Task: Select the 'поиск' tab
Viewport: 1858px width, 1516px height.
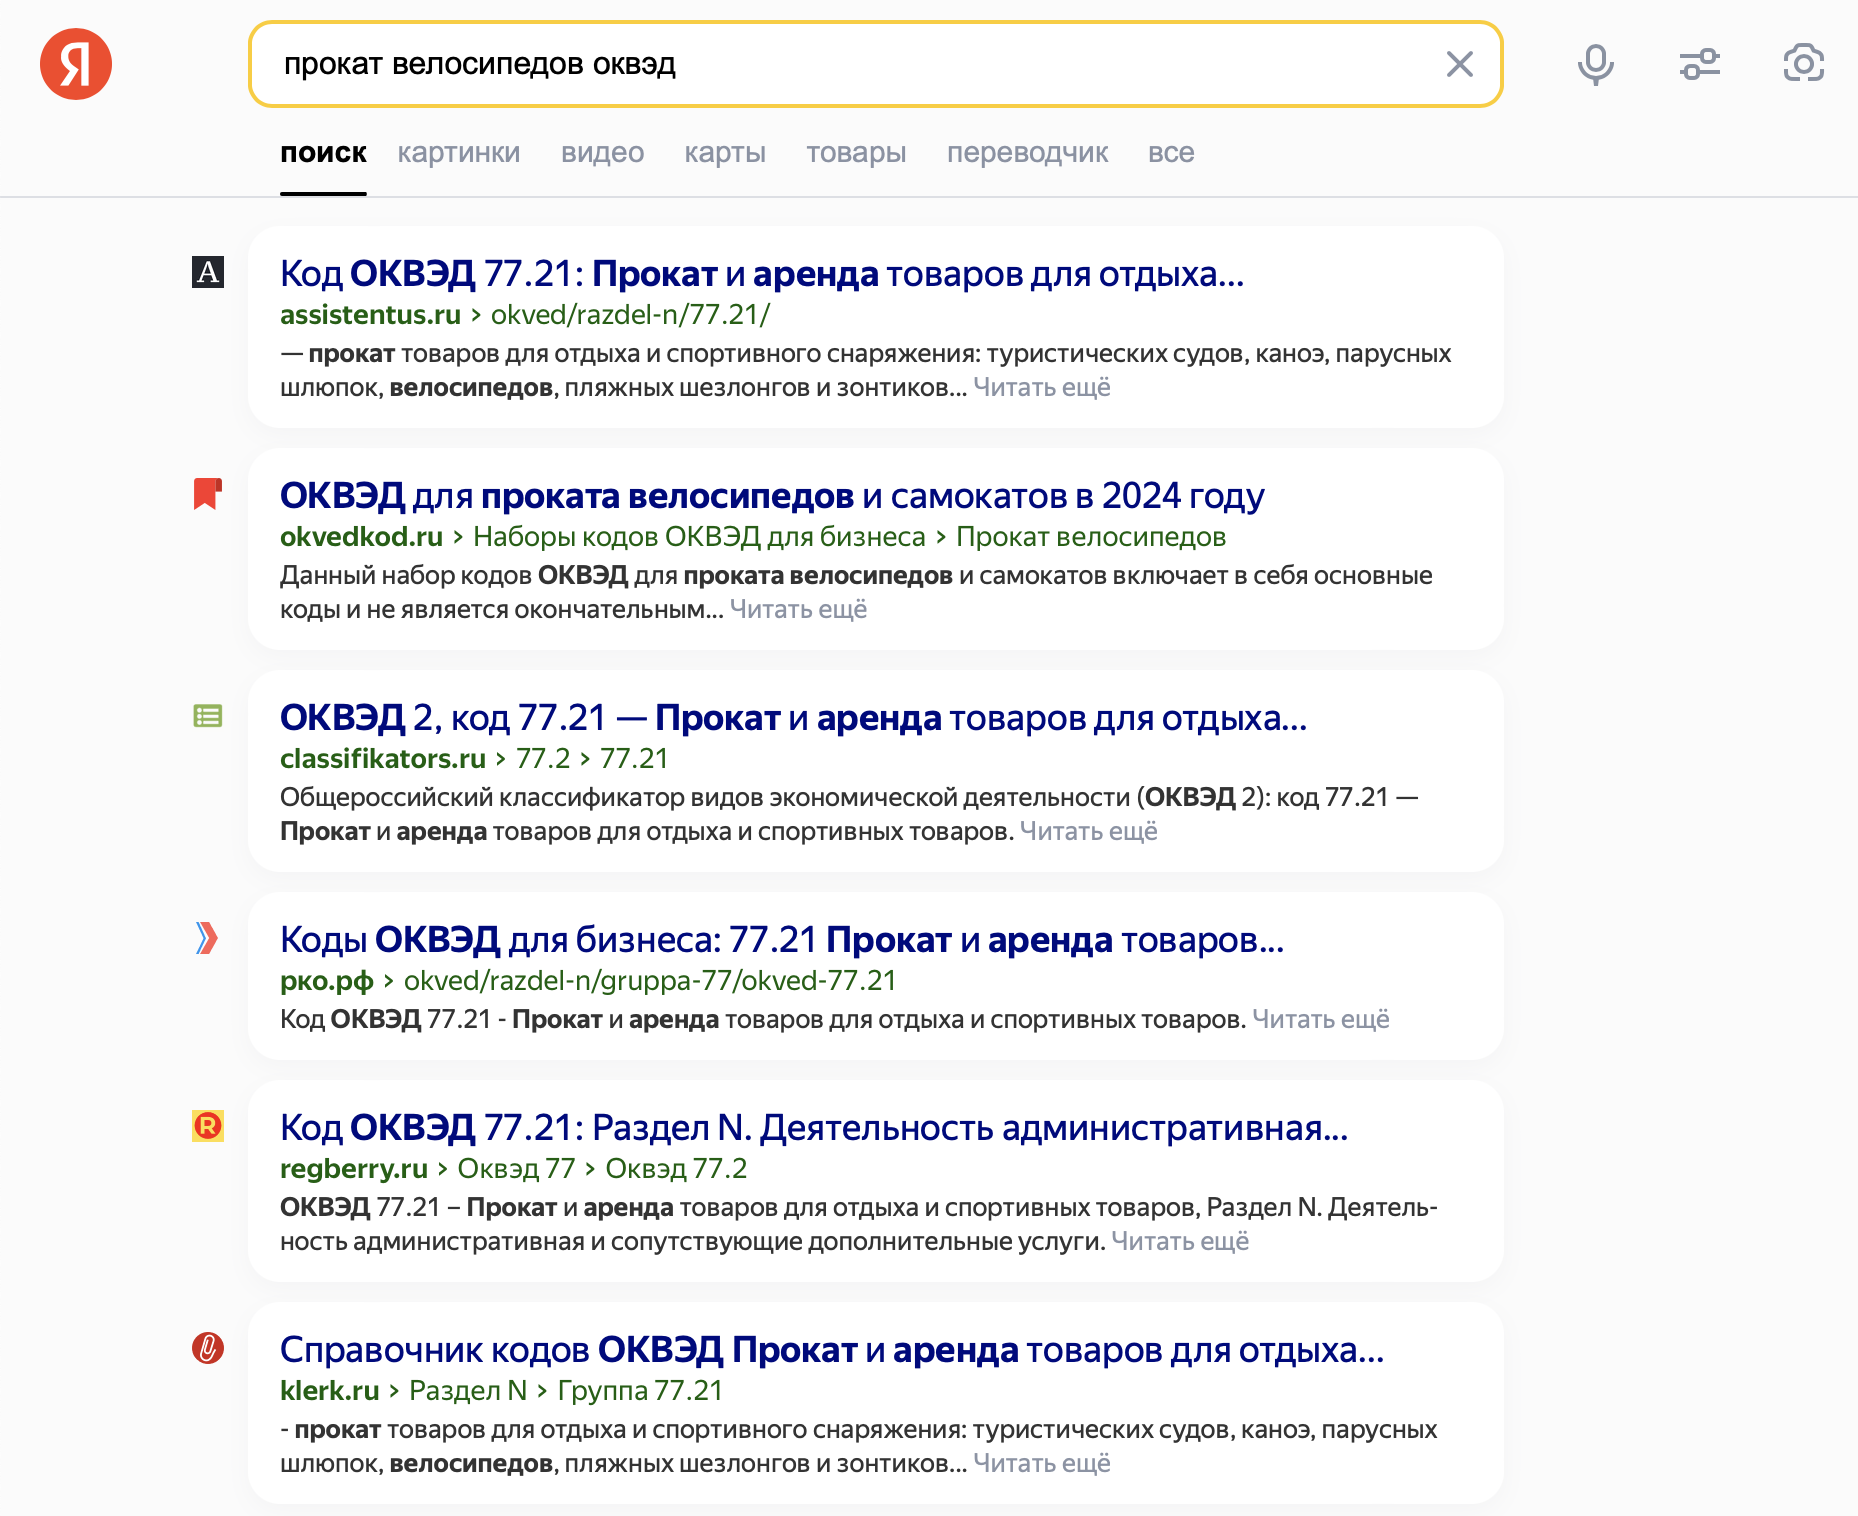Action: (x=323, y=153)
